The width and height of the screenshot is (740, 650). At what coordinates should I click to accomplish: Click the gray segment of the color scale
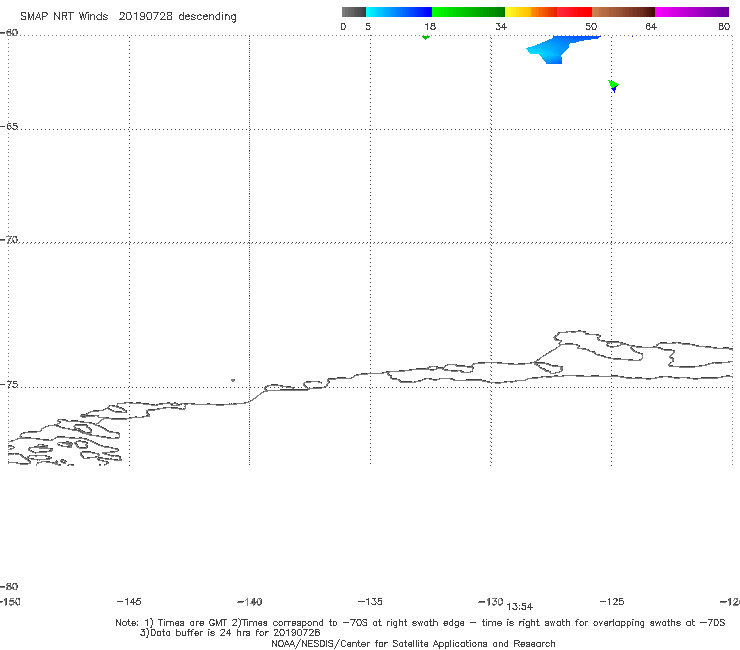pos(353,12)
